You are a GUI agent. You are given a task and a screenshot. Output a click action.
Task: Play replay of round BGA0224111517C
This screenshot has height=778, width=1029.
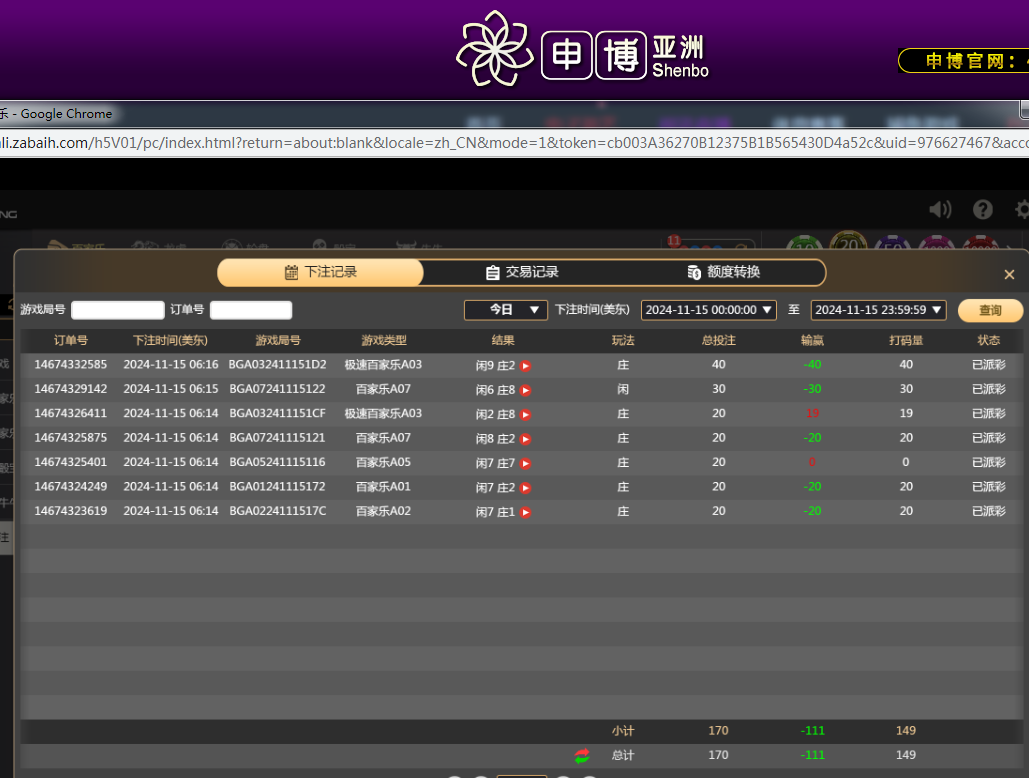point(525,512)
